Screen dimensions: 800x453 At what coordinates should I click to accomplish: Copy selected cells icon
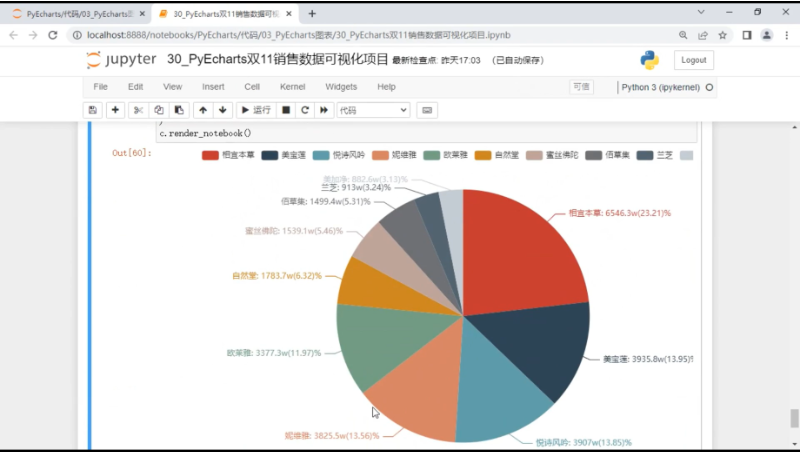159,110
